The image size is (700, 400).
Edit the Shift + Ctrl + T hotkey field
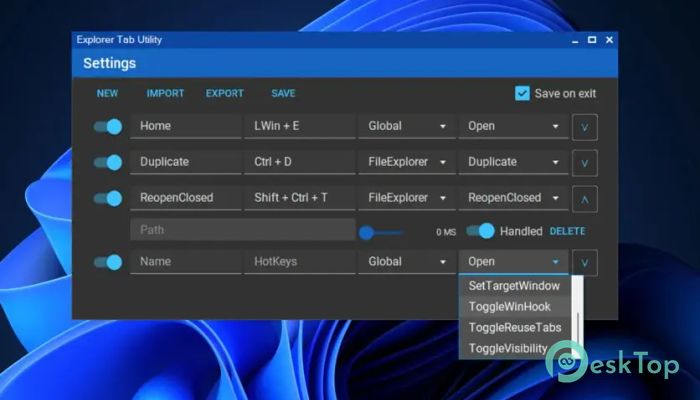point(300,198)
